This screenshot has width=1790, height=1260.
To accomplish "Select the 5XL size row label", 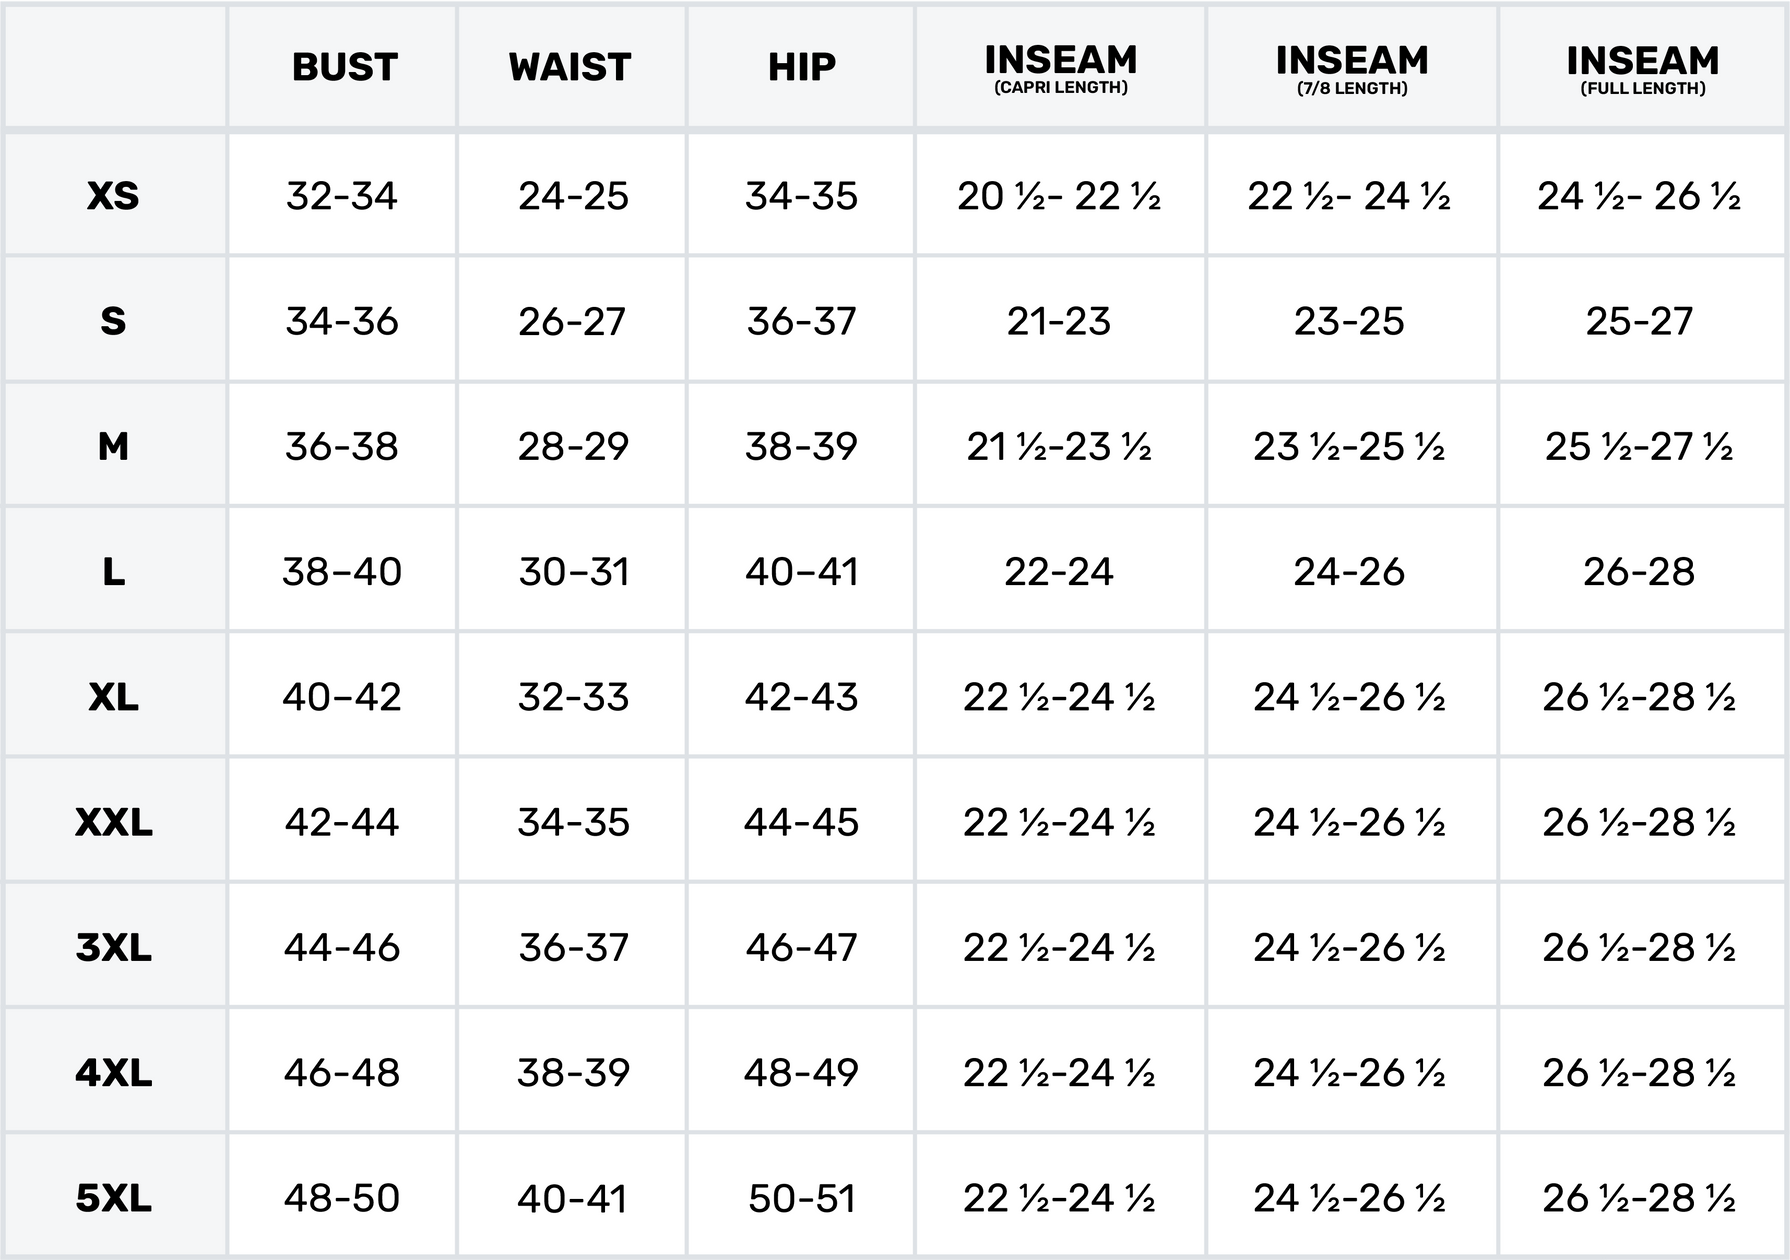I will 113,1197.
